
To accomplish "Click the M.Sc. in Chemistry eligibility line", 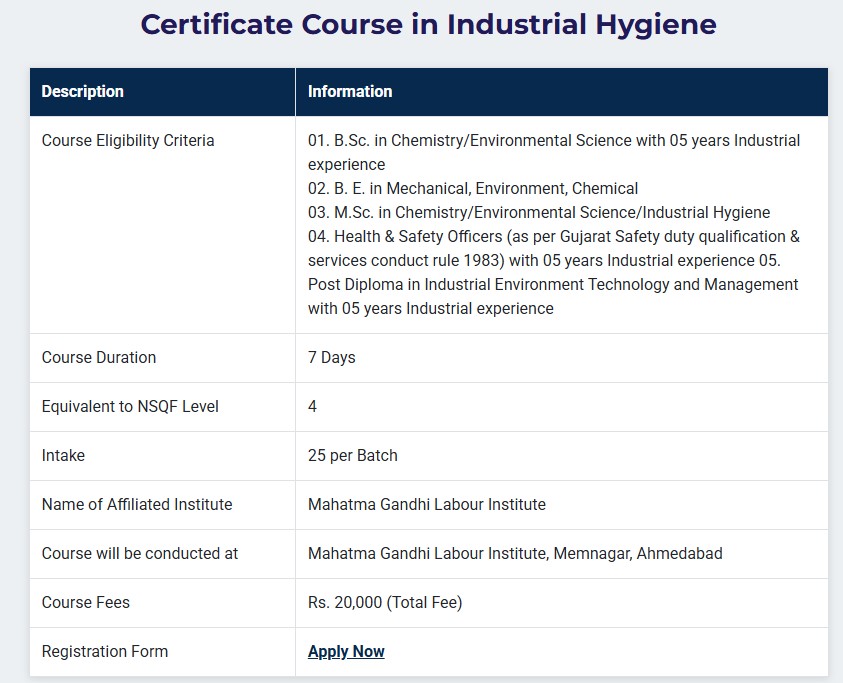I will point(538,212).
